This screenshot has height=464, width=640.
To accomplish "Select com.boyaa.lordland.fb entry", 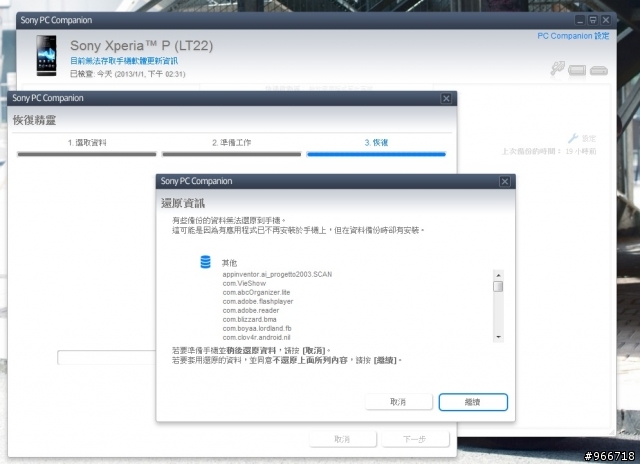I will tap(257, 328).
